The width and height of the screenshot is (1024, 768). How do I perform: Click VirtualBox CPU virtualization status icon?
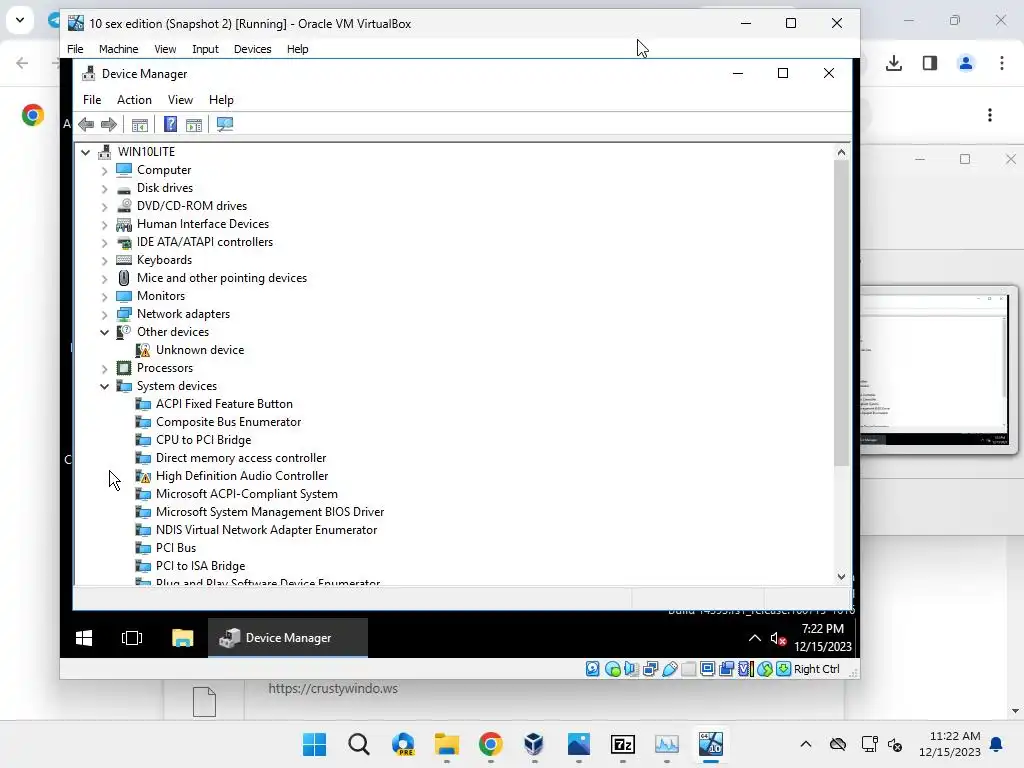point(745,669)
